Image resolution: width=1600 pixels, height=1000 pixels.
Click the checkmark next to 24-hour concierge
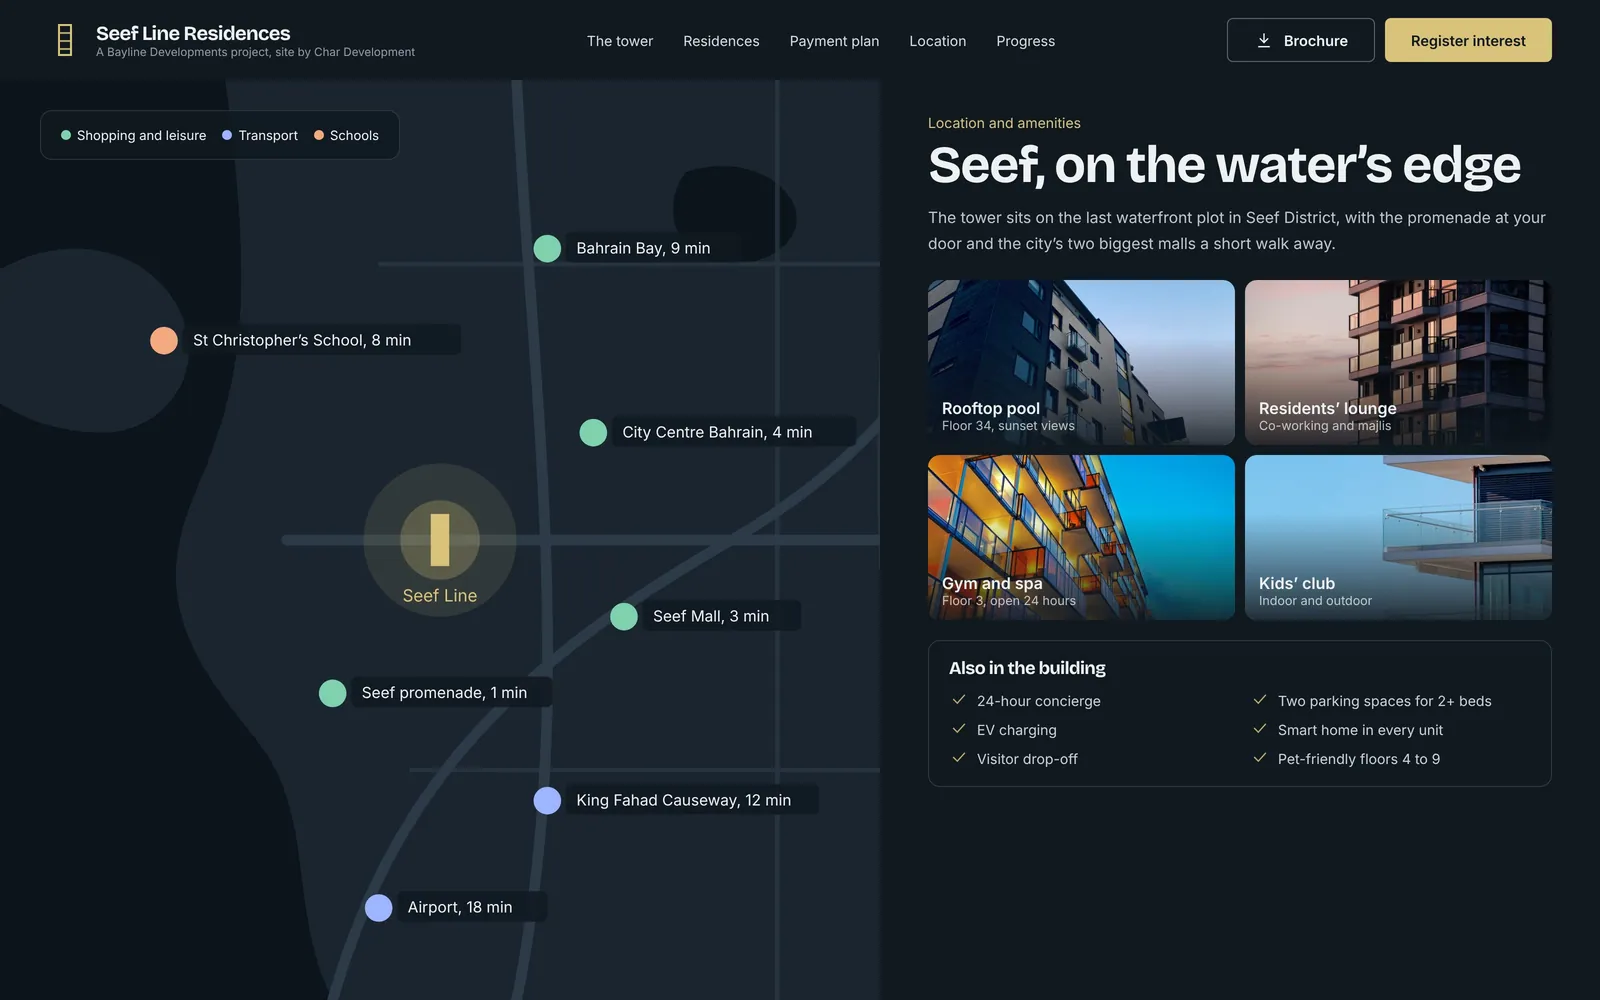pos(959,700)
